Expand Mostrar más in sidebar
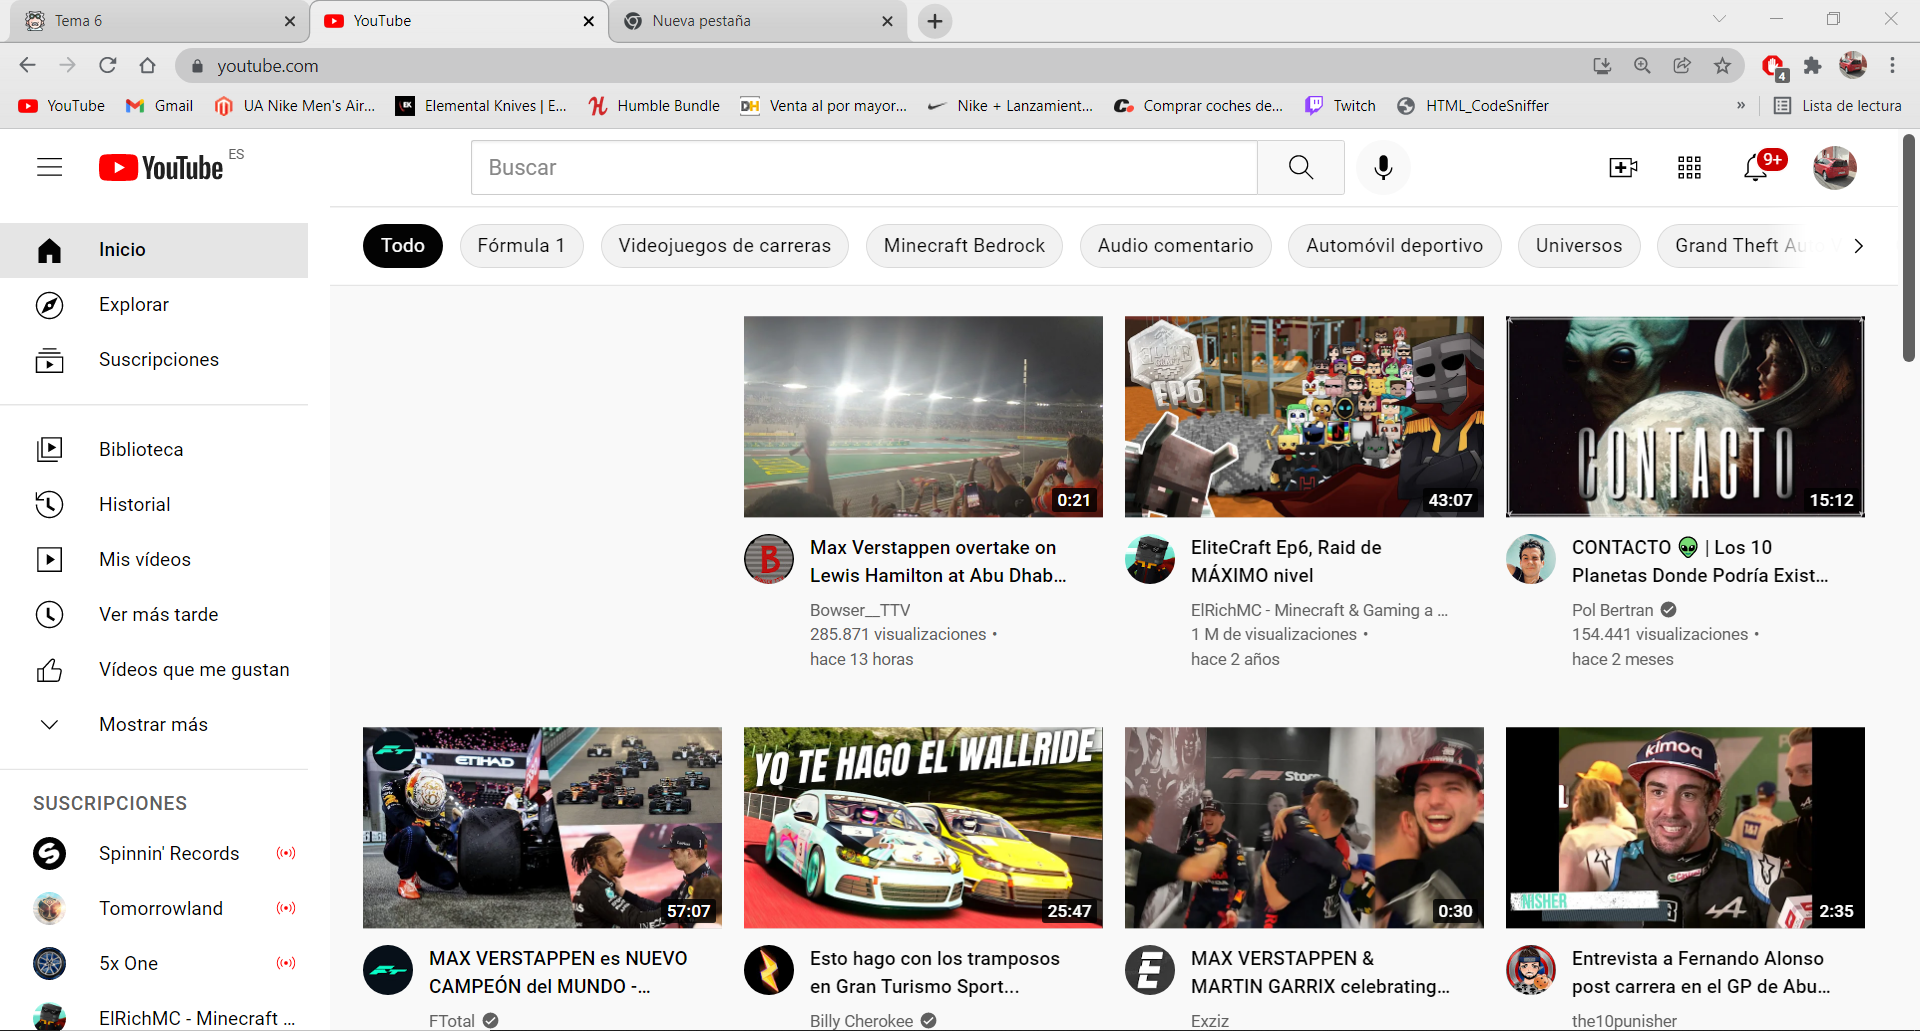Image resolution: width=1920 pixels, height=1031 pixels. pos(154,725)
